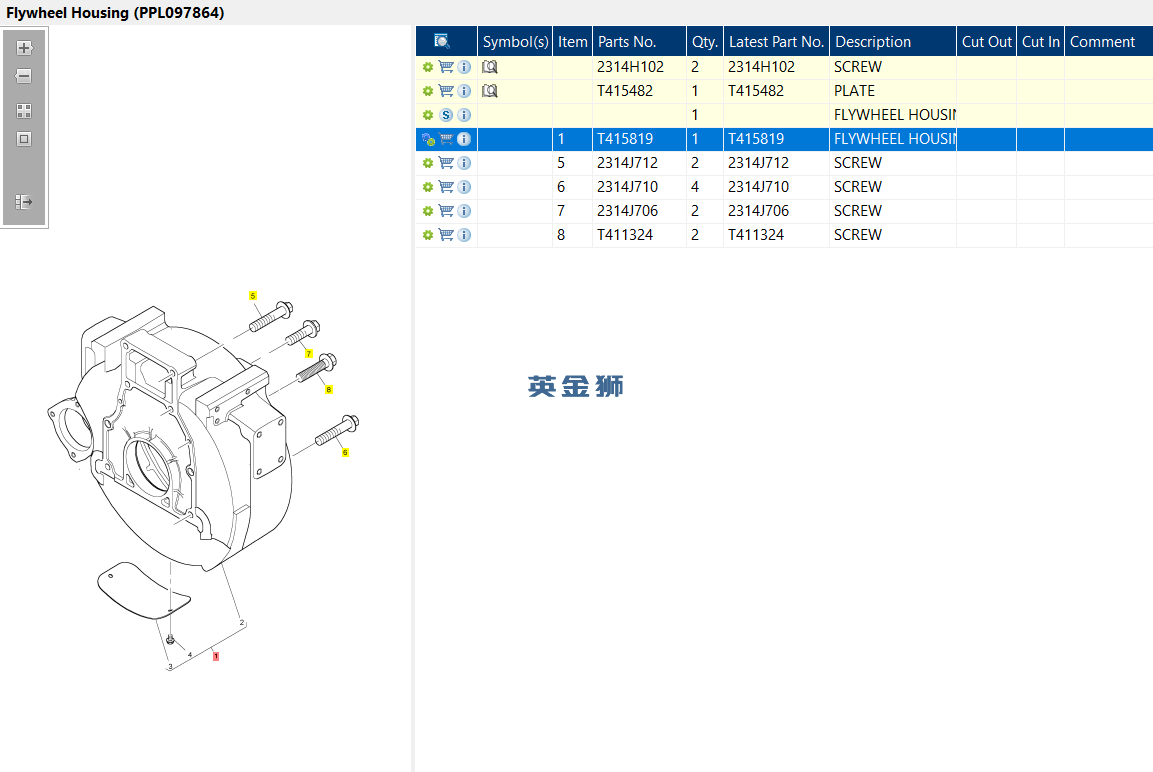The height and width of the screenshot is (772, 1153).
Task: Click gears icon in T415819 row
Action: [428, 139]
